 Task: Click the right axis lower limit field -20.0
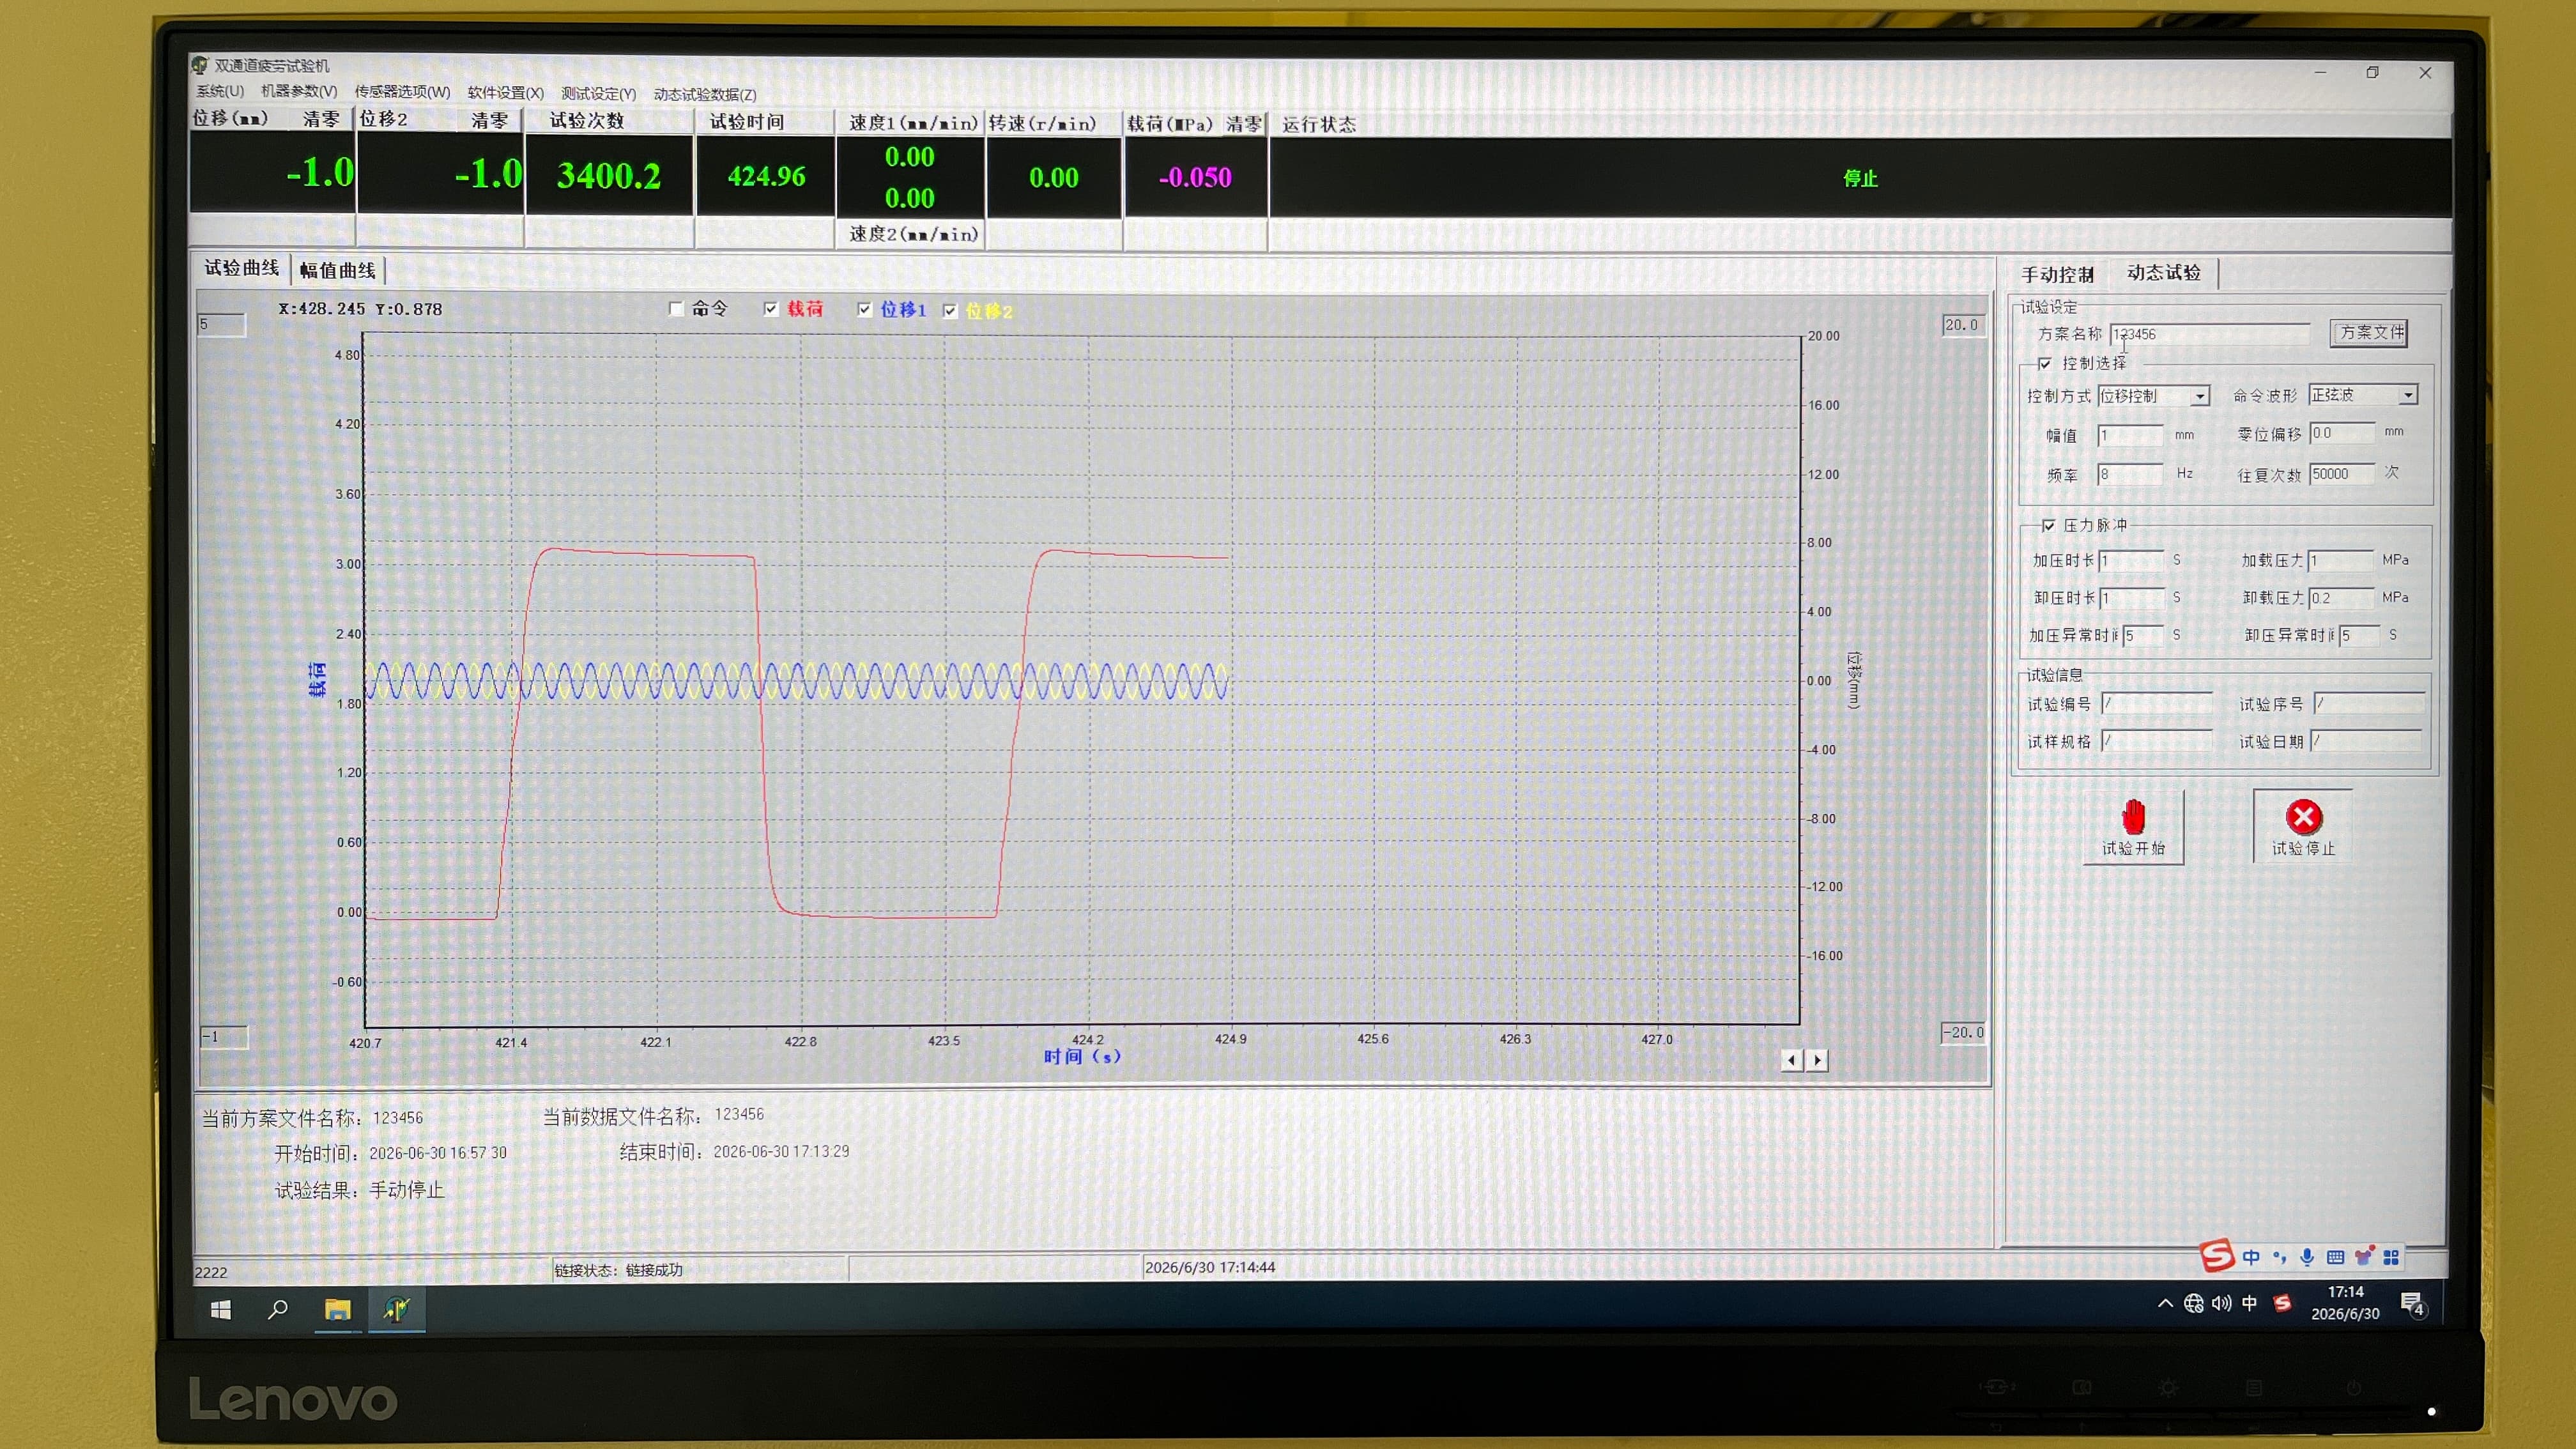click(x=1963, y=1033)
